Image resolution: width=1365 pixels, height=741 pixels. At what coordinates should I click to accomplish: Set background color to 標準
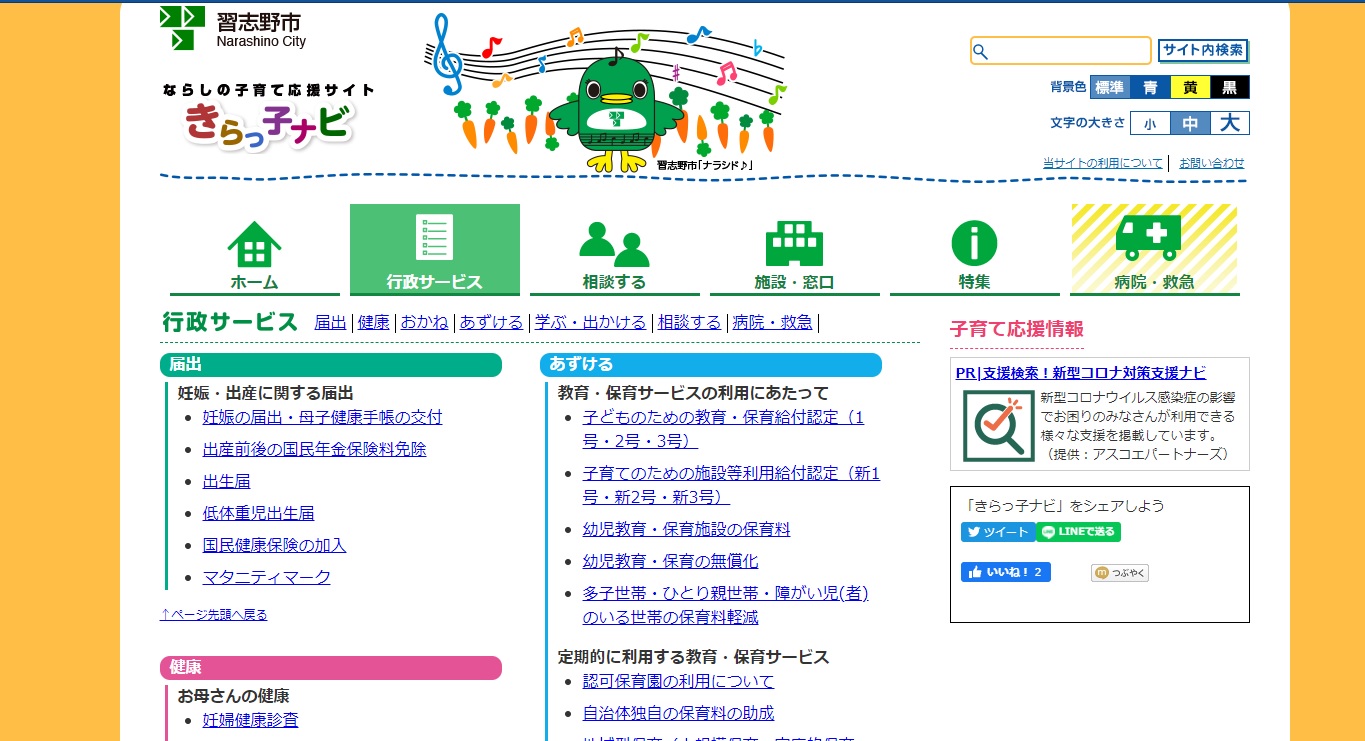[1110, 87]
